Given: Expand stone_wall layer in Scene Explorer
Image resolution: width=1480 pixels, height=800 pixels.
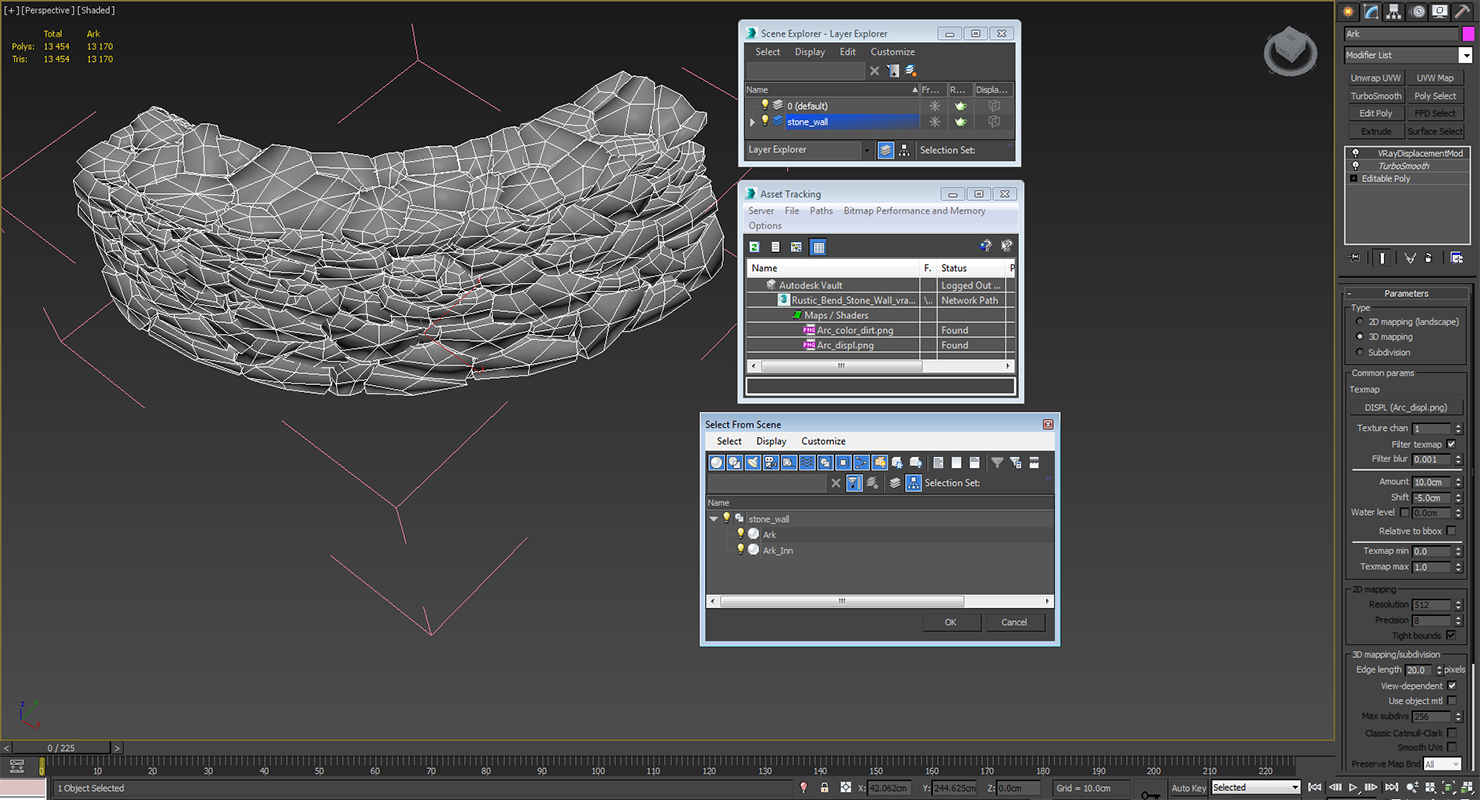Looking at the screenshot, I should coord(752,122).
